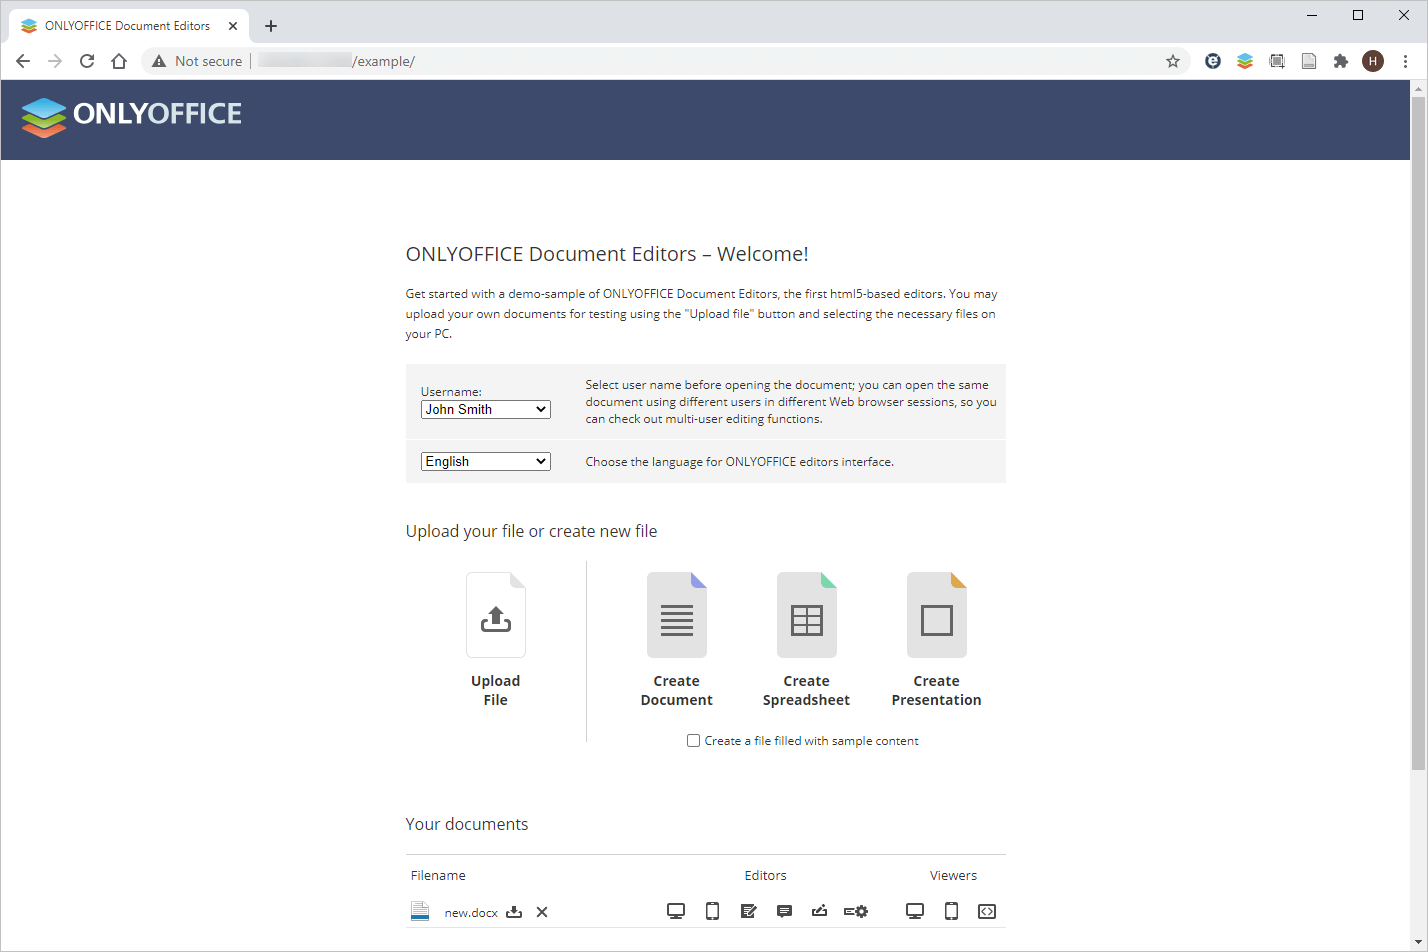Screen dimensions: 1428x952
Task: Bookmark this page with the star icon
Action: point(1173,61)
